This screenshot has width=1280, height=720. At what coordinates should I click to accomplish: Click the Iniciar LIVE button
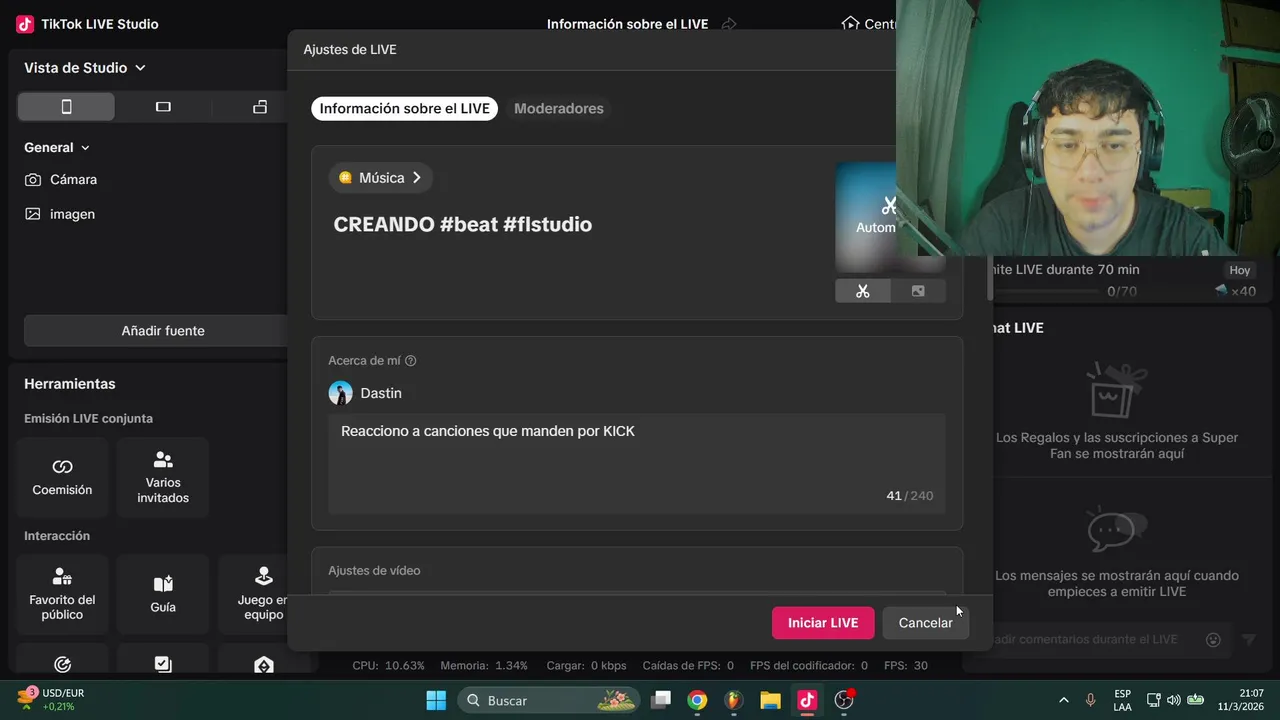point(823,623)
